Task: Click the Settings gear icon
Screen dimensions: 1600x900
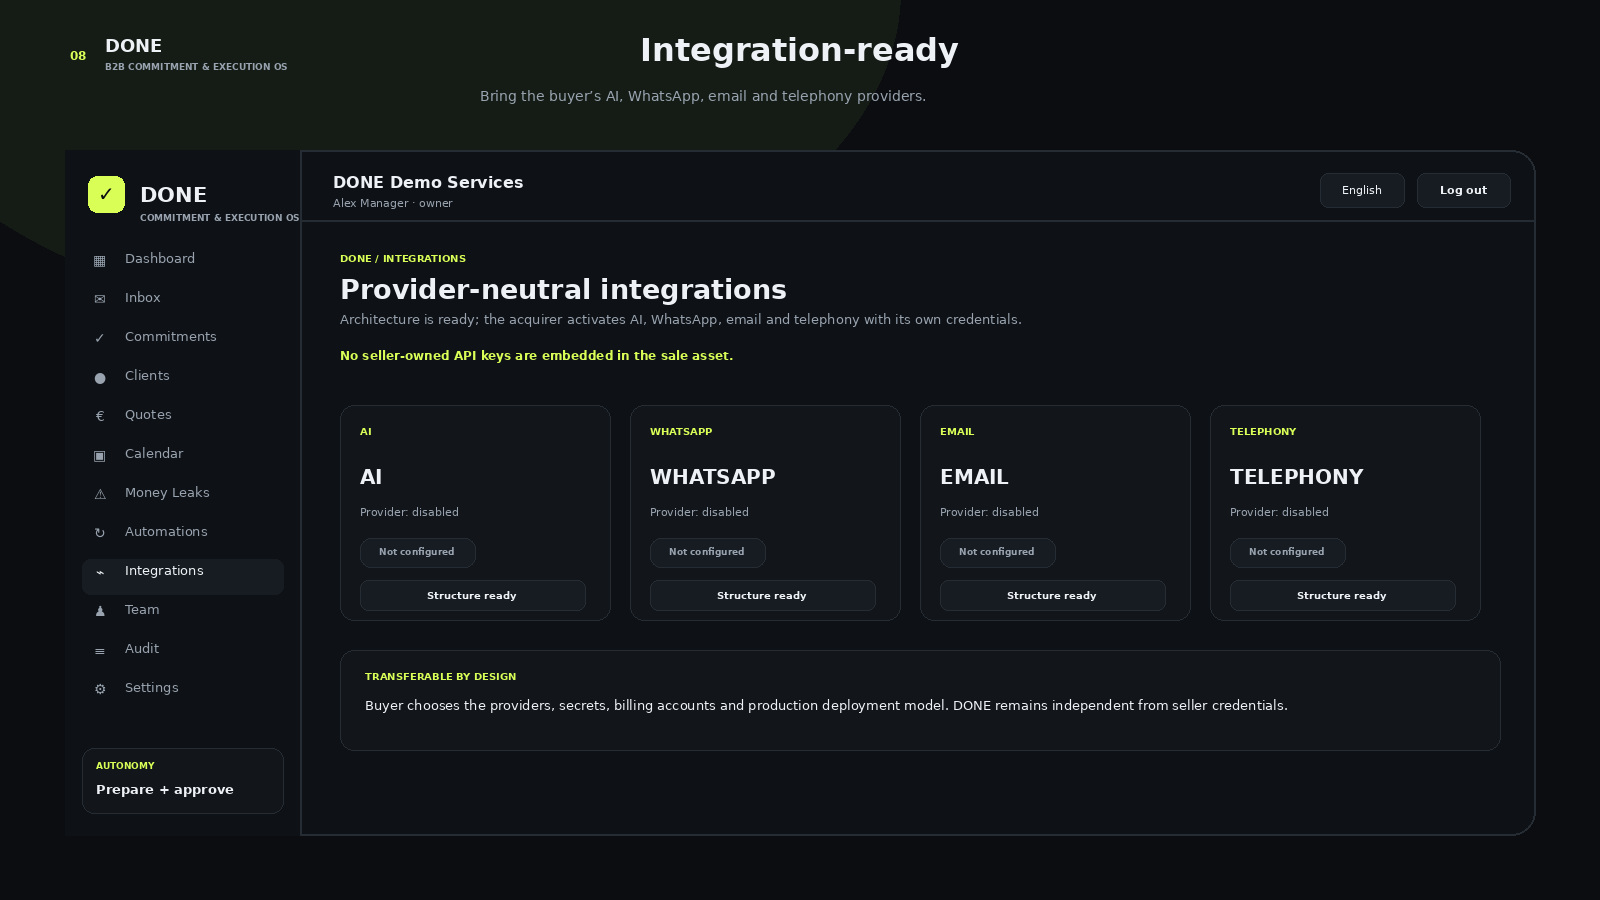Action: pos(100,689)
